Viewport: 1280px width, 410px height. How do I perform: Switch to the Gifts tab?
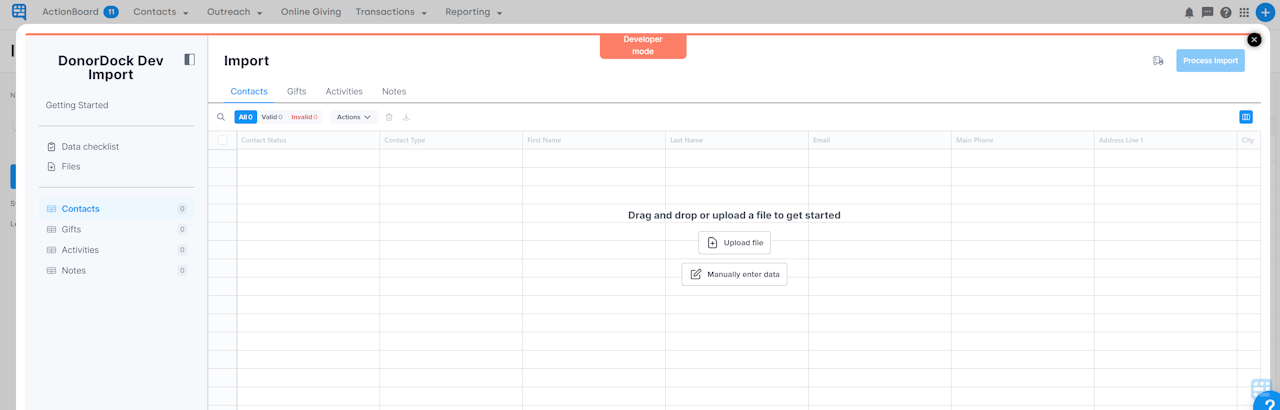(x=297, y=91)
